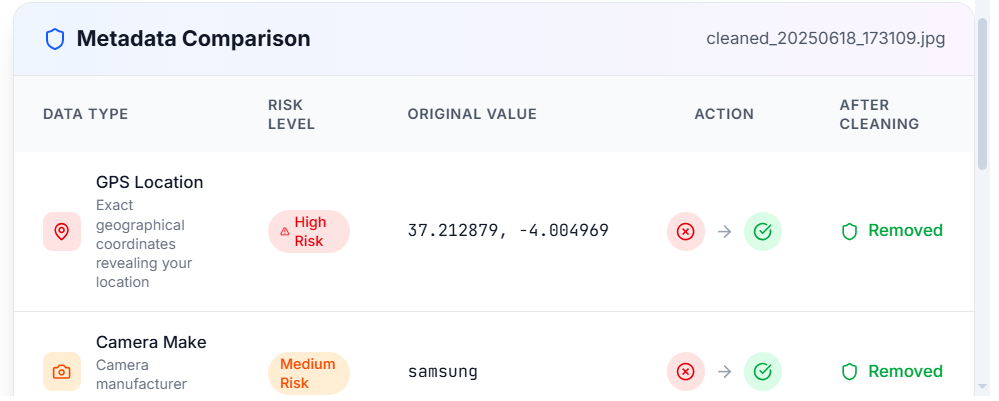
Task: Click the green checkmark in Camera Make row
Action: (x=763, y=371)
